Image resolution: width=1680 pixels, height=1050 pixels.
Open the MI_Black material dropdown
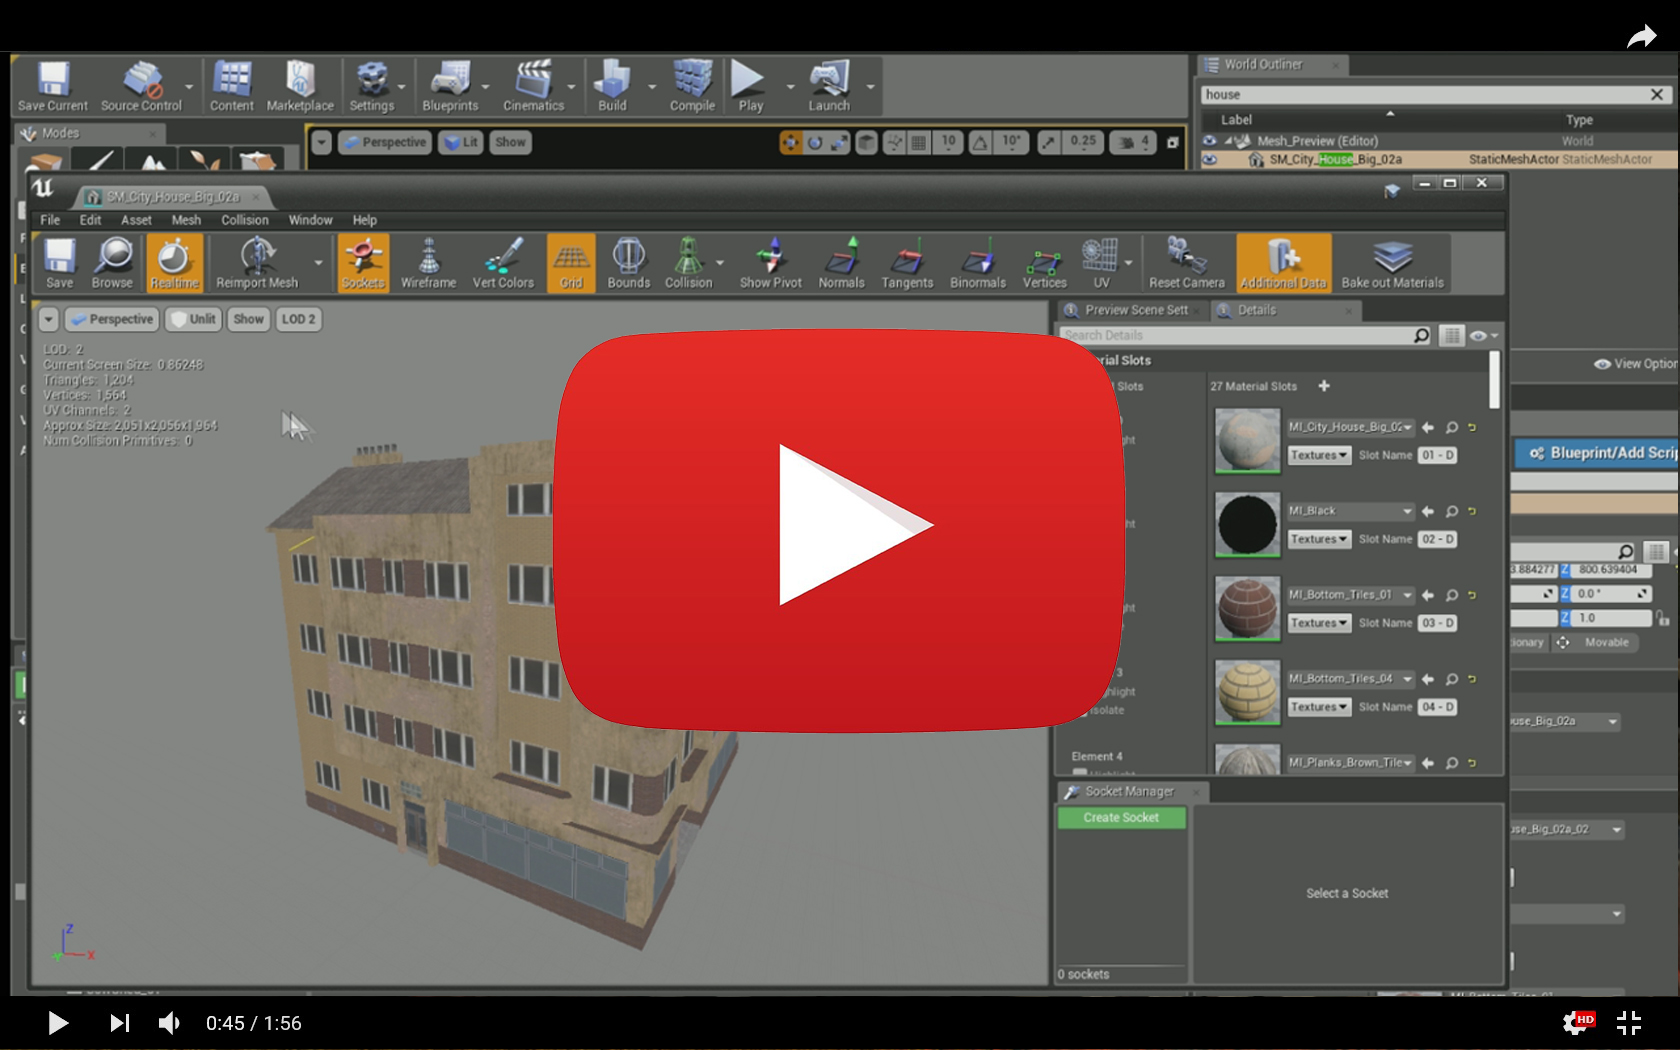pyautogui.click(x=1350, y=511)
